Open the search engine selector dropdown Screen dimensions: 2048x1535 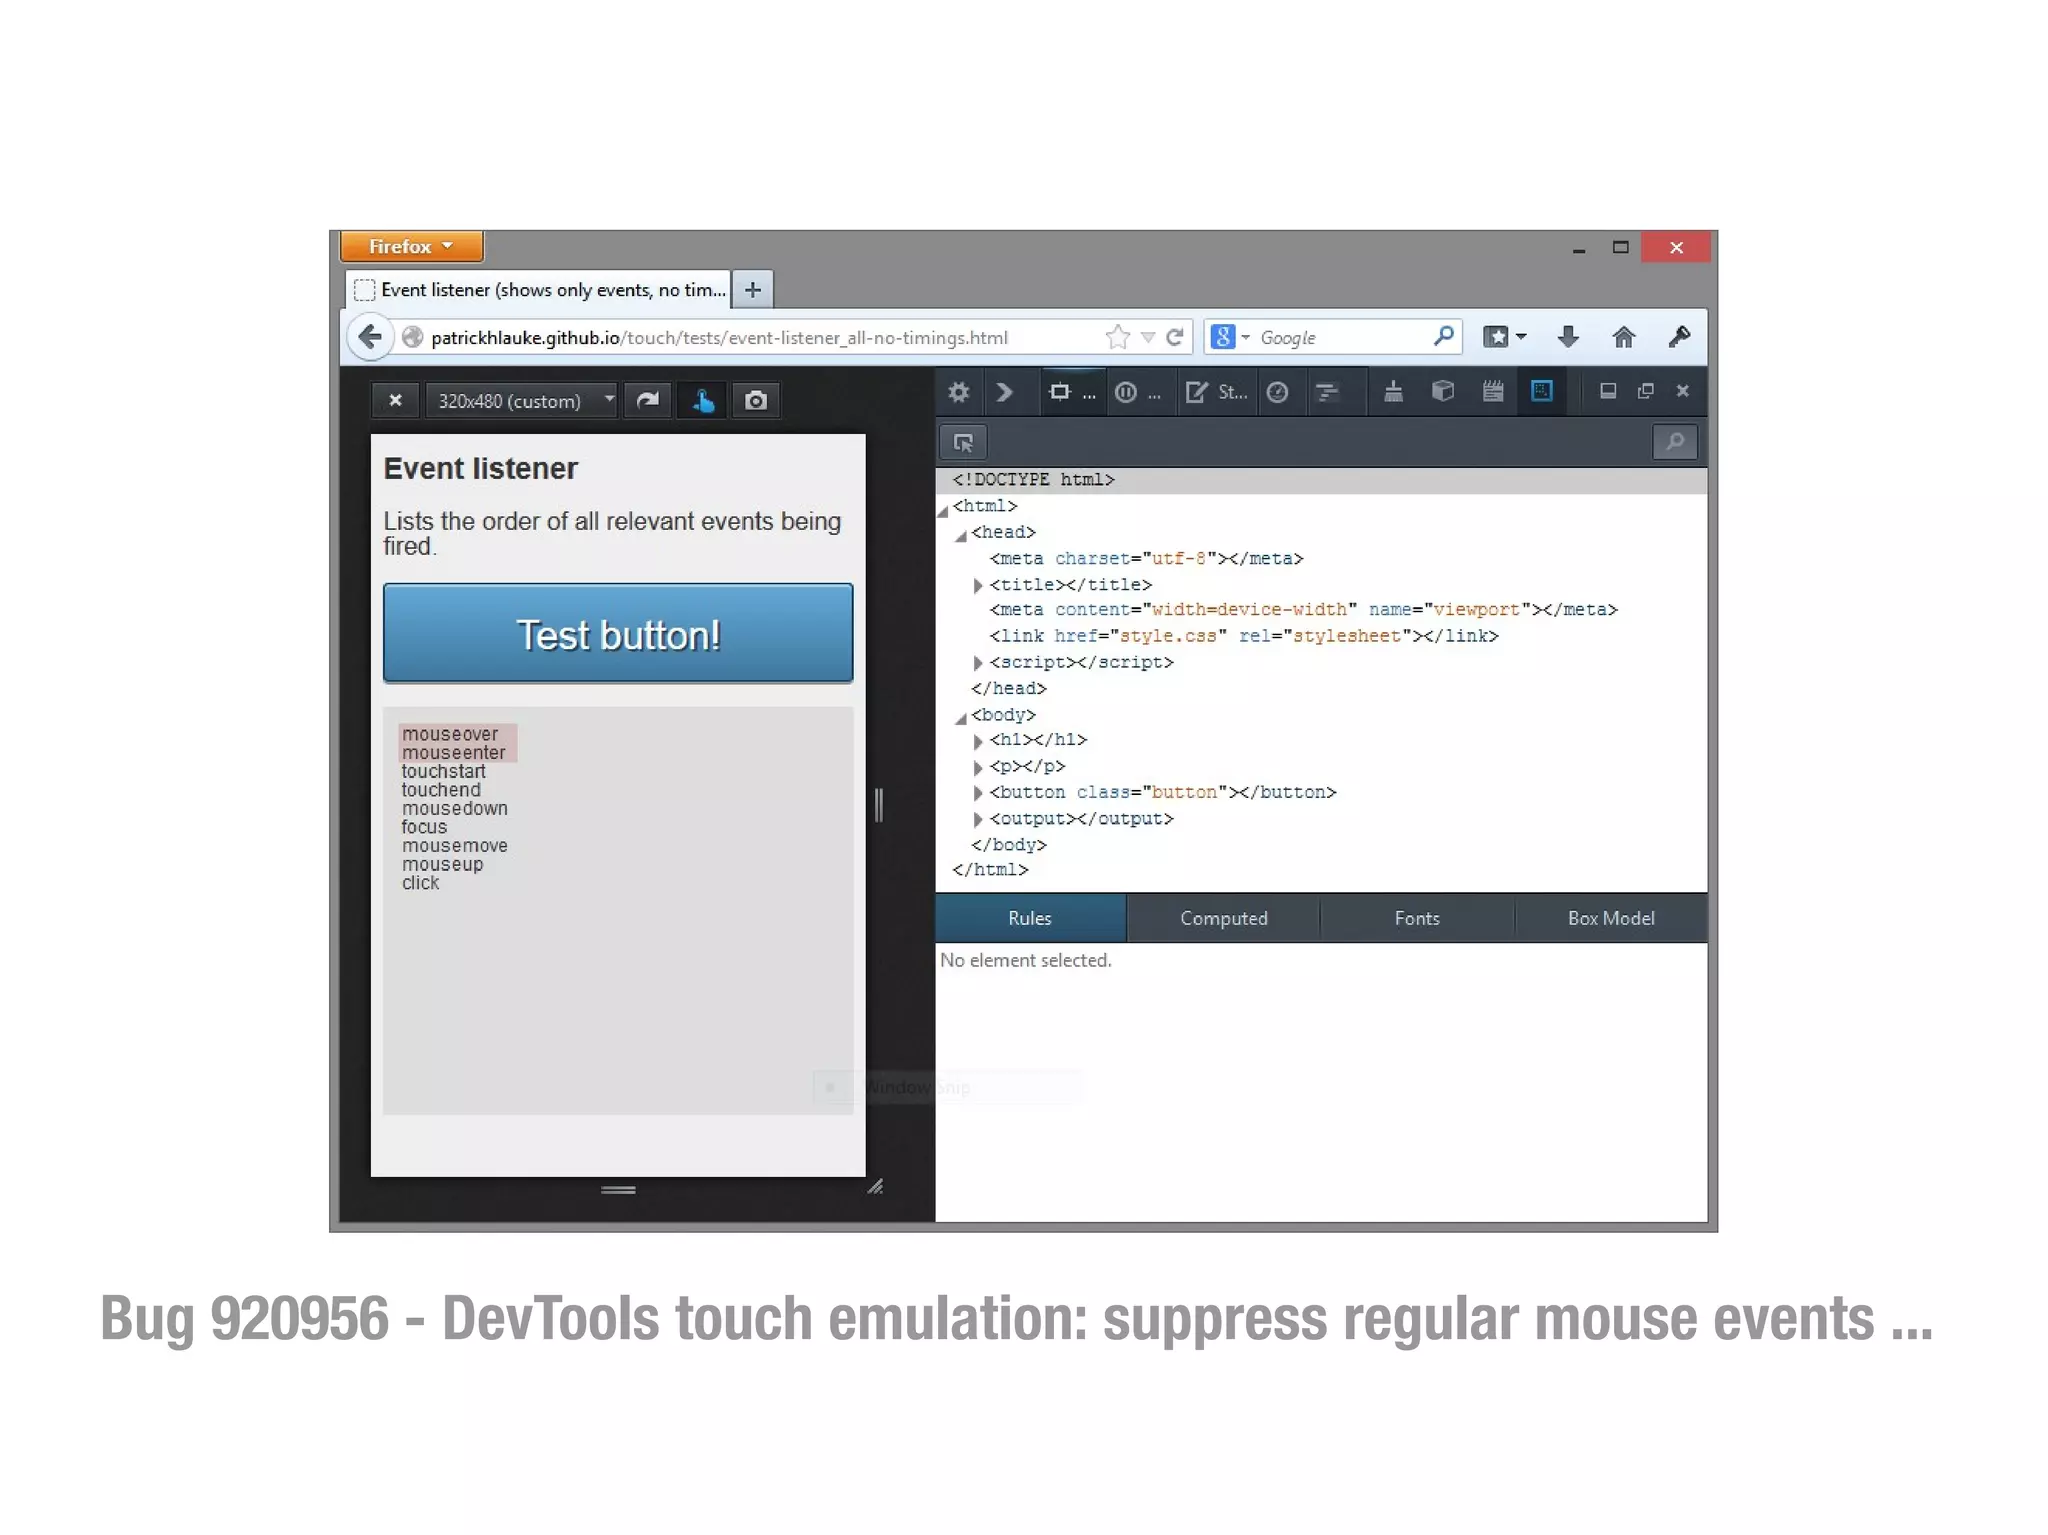[x=1230, y=338]
